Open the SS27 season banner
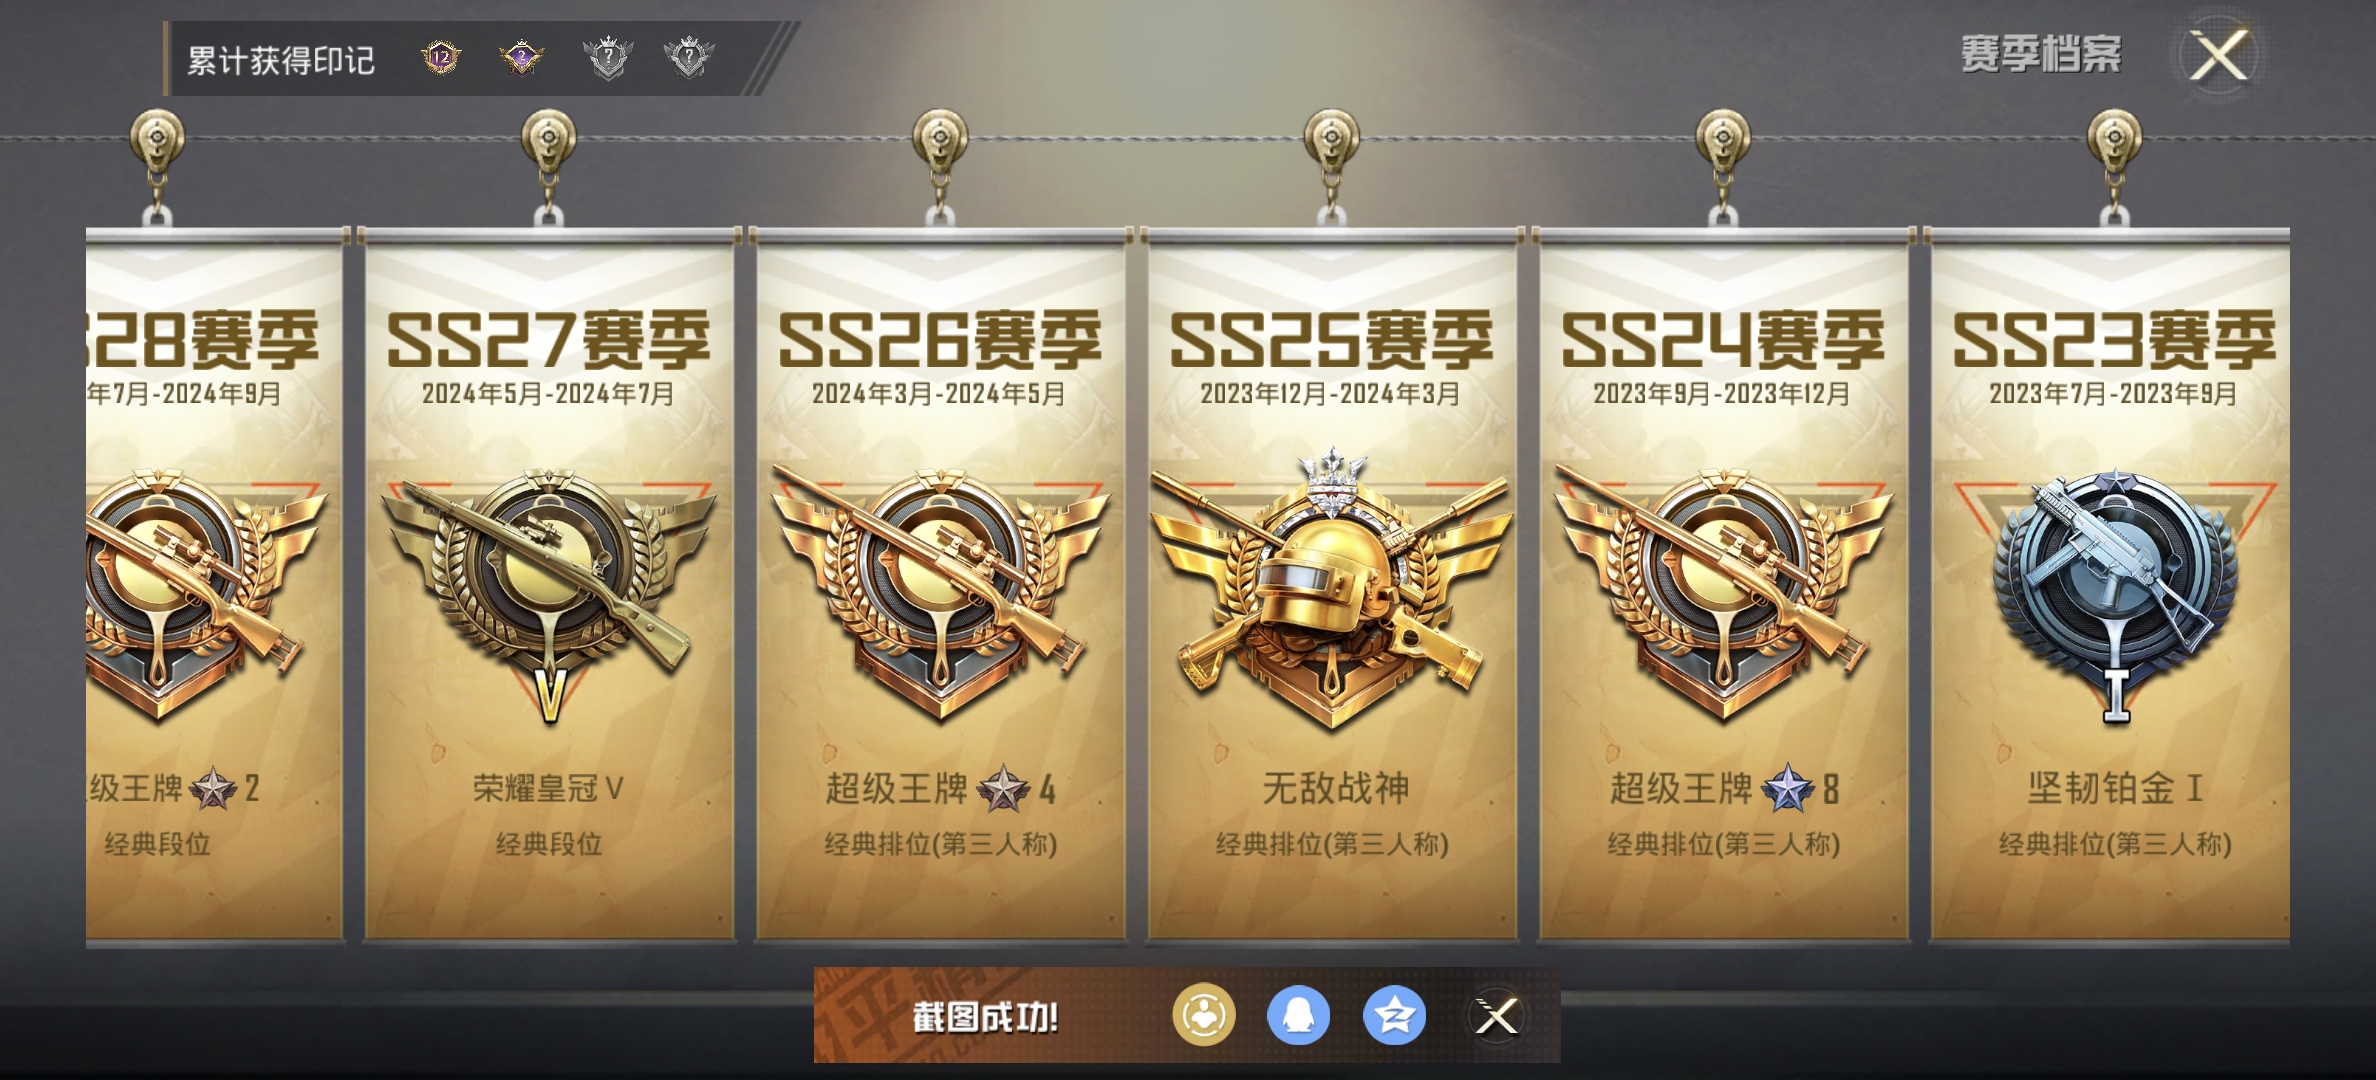2376x1080 pixels. click(x=549, y=585)
